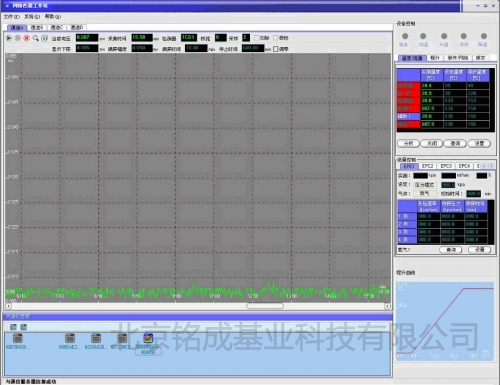Select the file icon labeled 60120BC2...
Image resolution: width=500 pixels, height=385 pixels.
122,338
